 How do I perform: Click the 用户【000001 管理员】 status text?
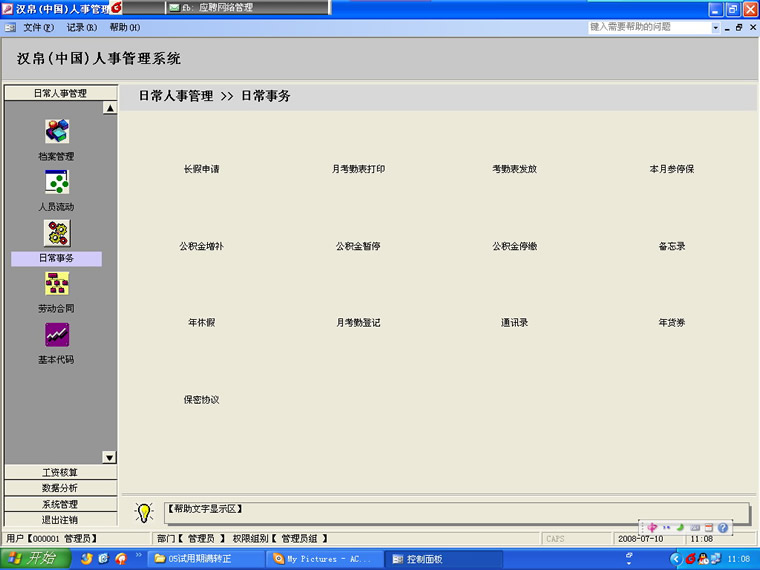(52, 538)
